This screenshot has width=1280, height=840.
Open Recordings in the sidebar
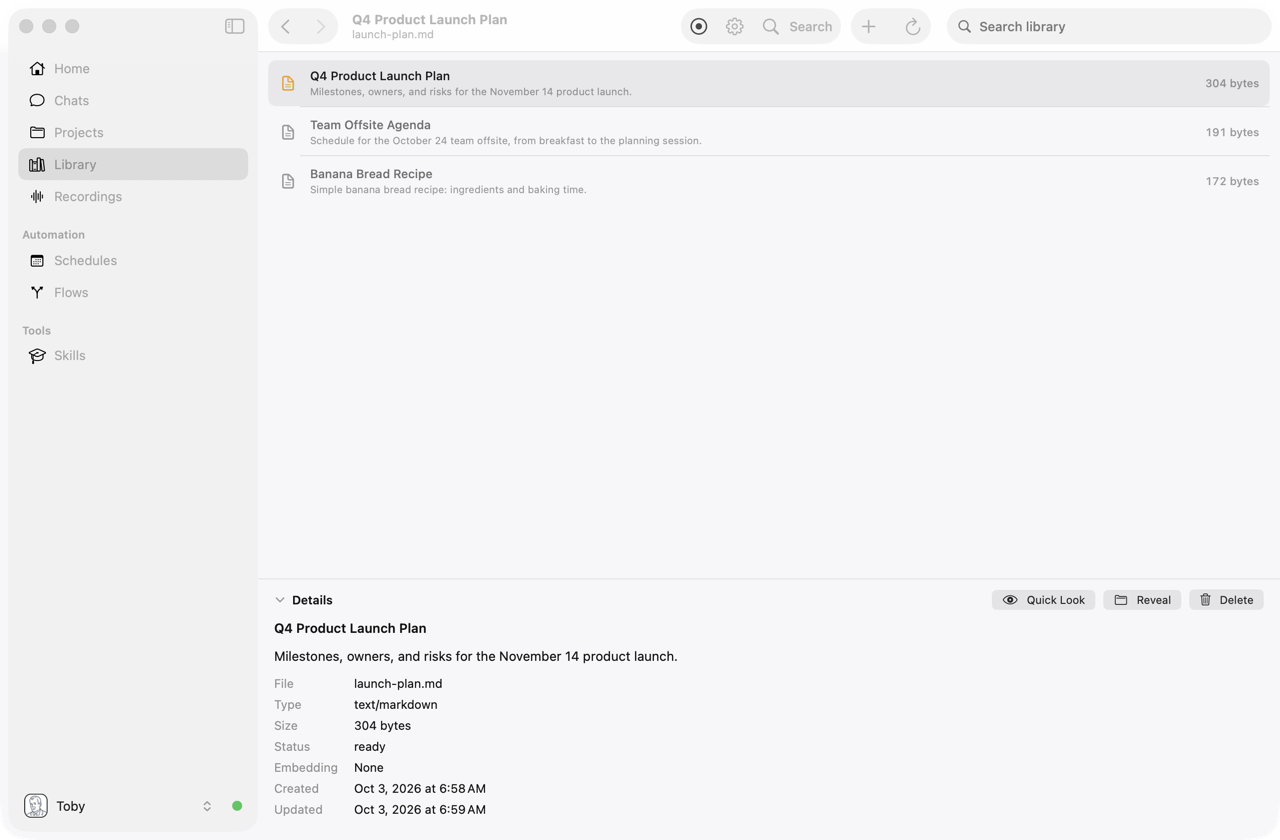pos(133,196)
